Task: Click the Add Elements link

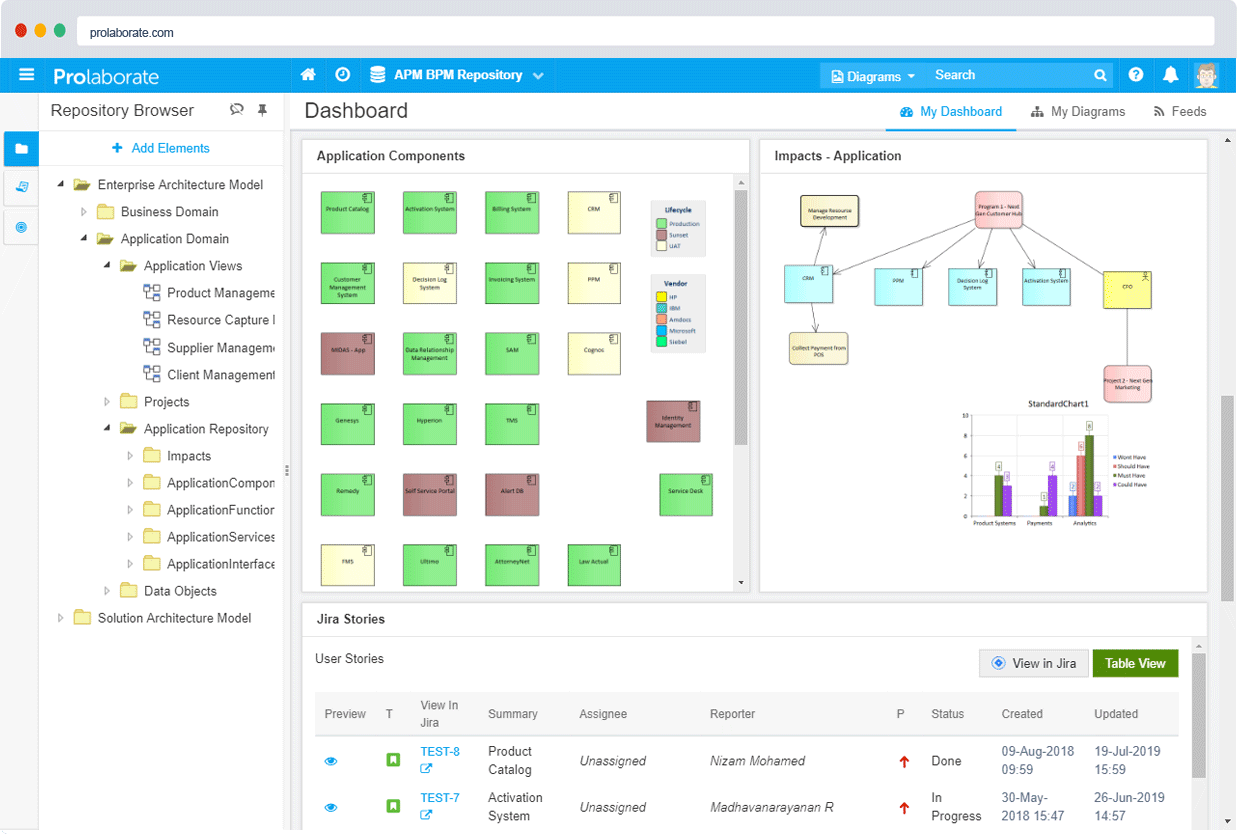Action: 161,148
